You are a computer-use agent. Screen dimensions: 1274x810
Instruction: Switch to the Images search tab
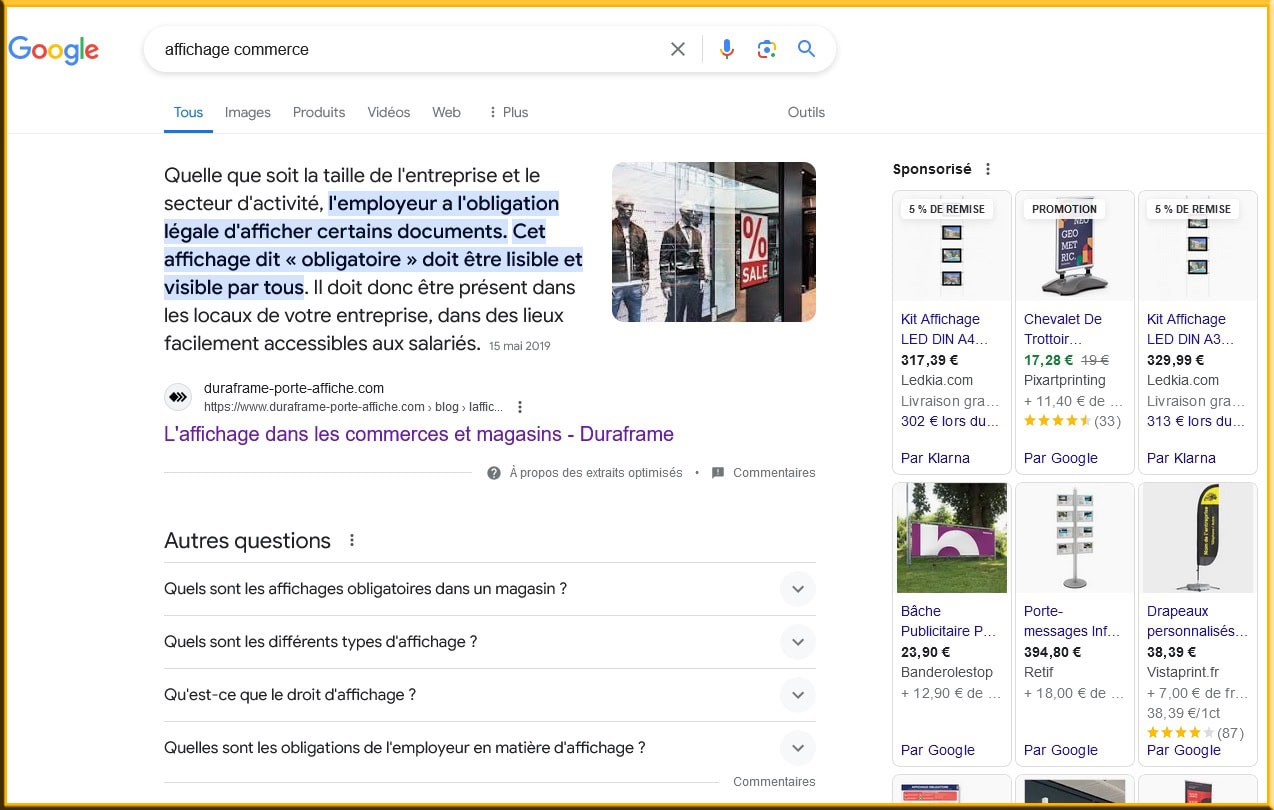click(247, 112)
